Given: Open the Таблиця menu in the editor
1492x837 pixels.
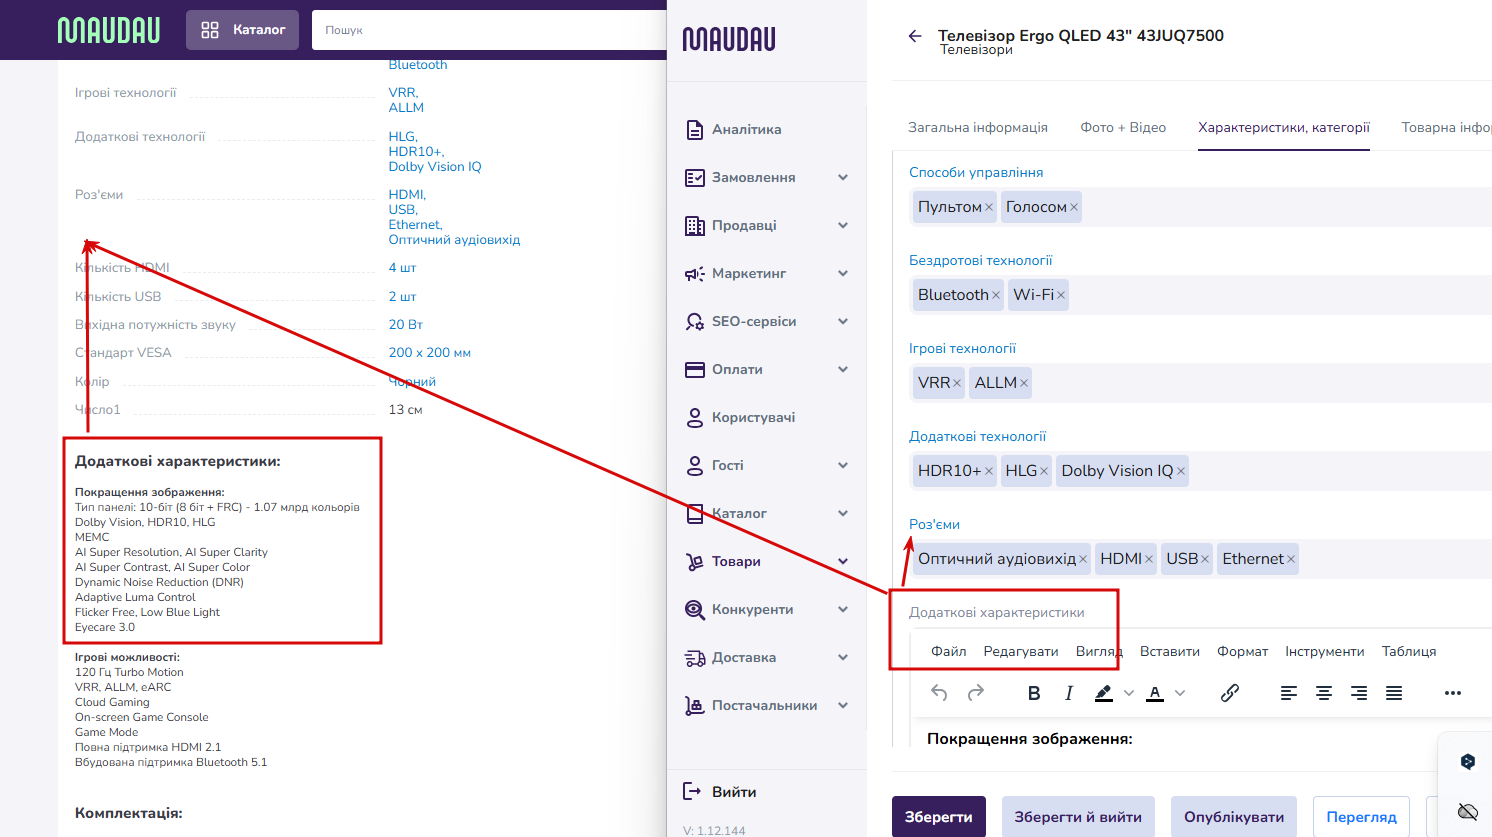Looking at the screenshot, I should point(1409,651).
